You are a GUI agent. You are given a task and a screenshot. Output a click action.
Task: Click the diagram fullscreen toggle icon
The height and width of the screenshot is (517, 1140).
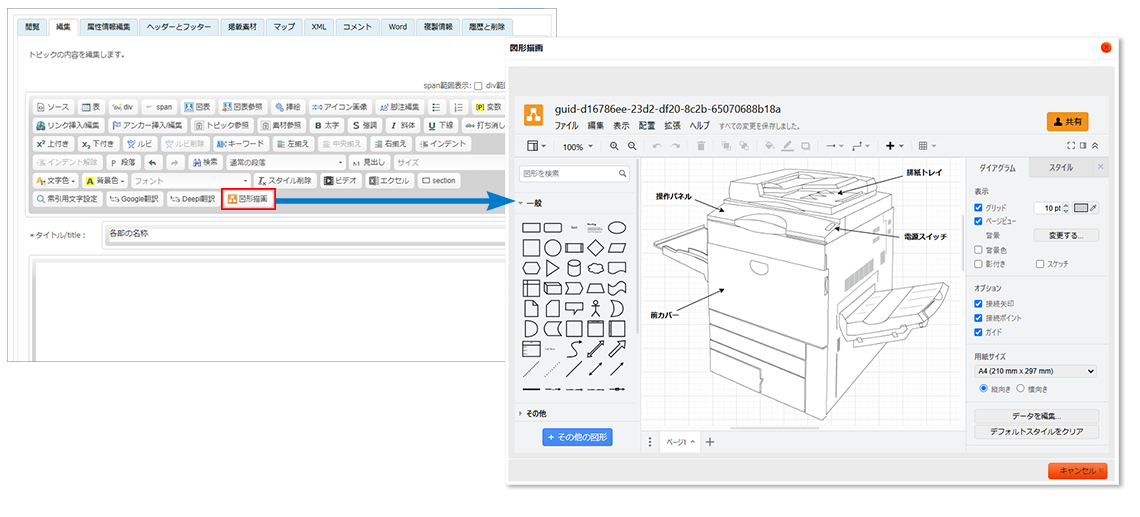click(1071, 146)
